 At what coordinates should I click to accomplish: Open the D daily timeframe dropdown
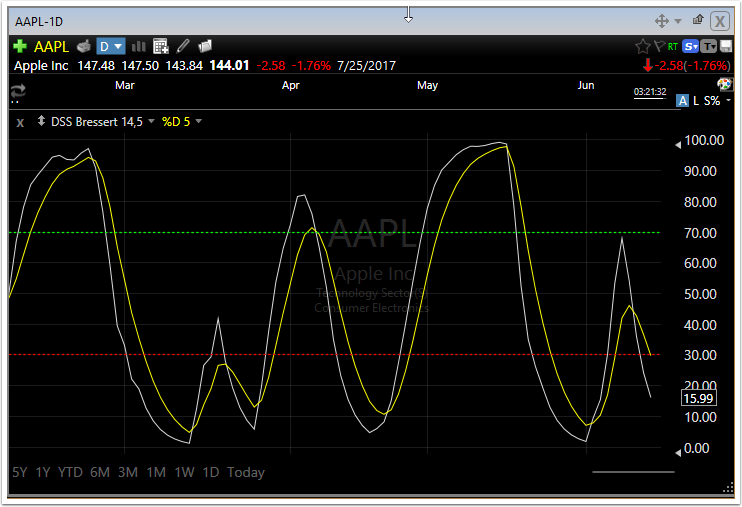coord(111,46)
